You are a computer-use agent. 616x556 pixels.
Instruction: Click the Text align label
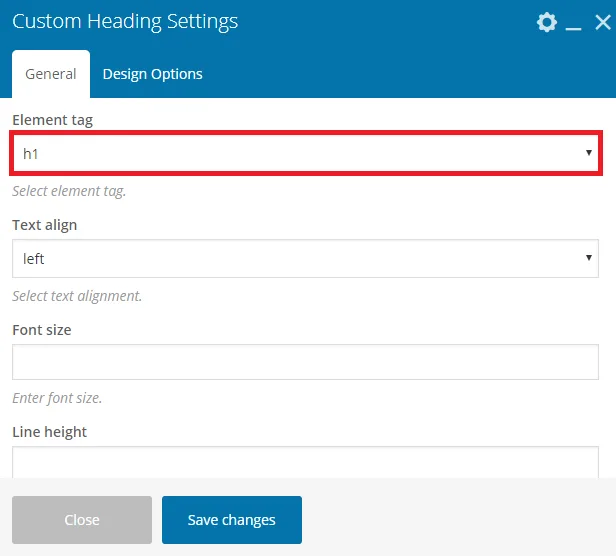pos(45,225)
